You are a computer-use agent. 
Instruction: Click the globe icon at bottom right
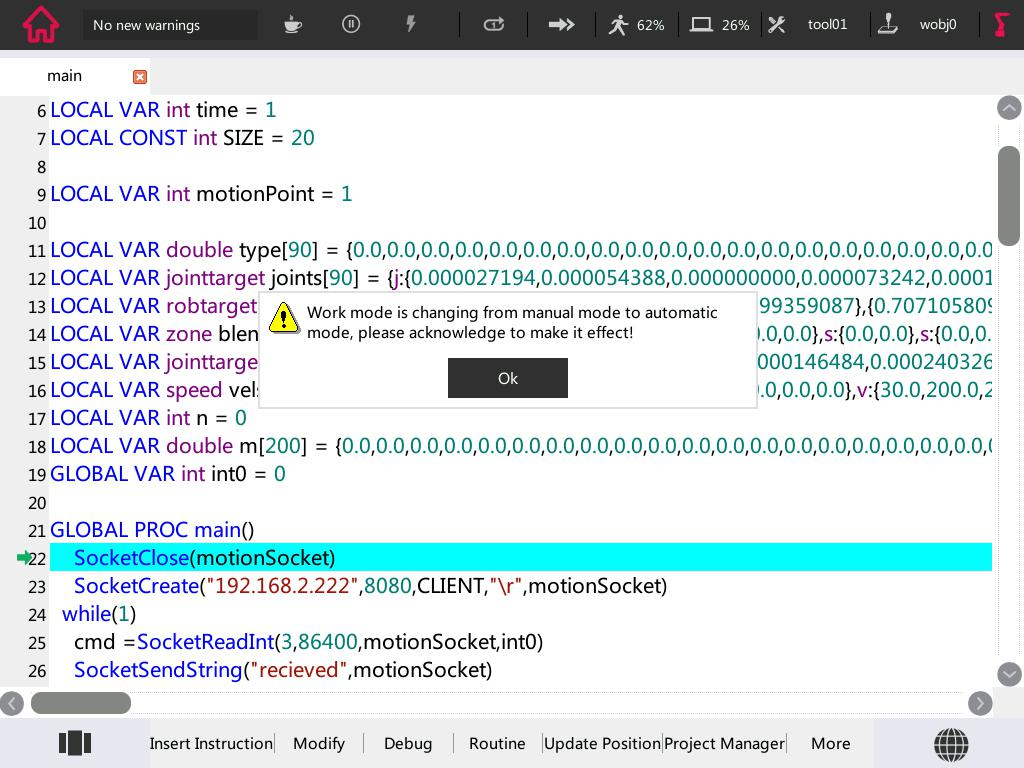[x=950, y=743]
